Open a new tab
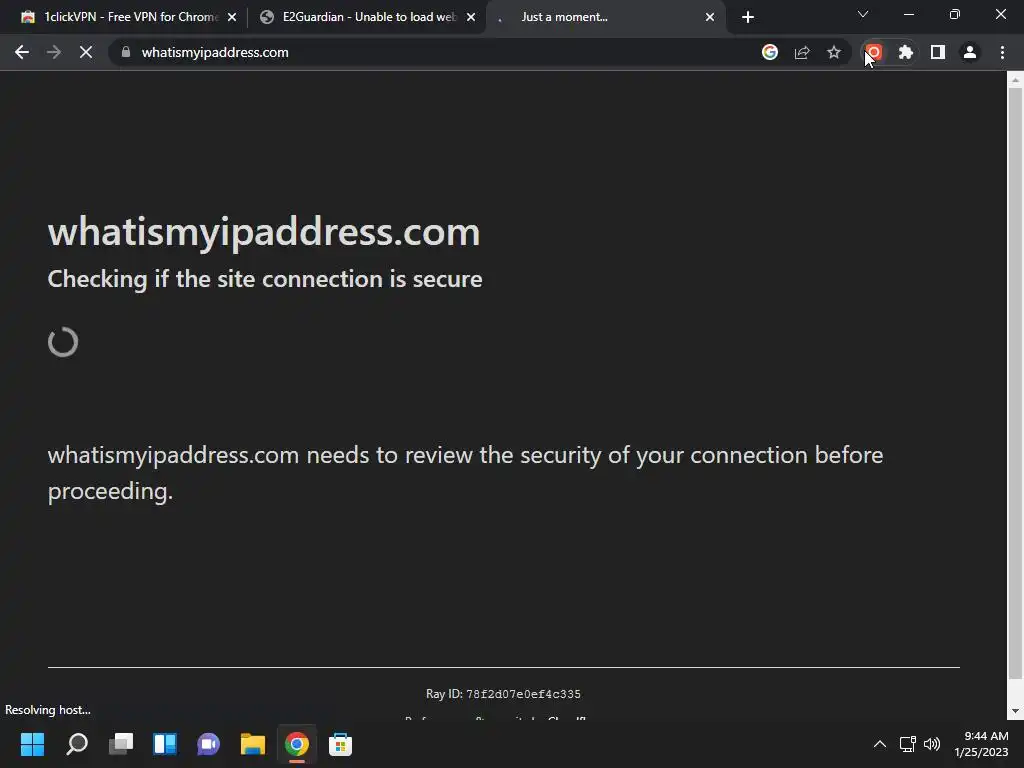 pyautogui.click(x=748, y=18)
